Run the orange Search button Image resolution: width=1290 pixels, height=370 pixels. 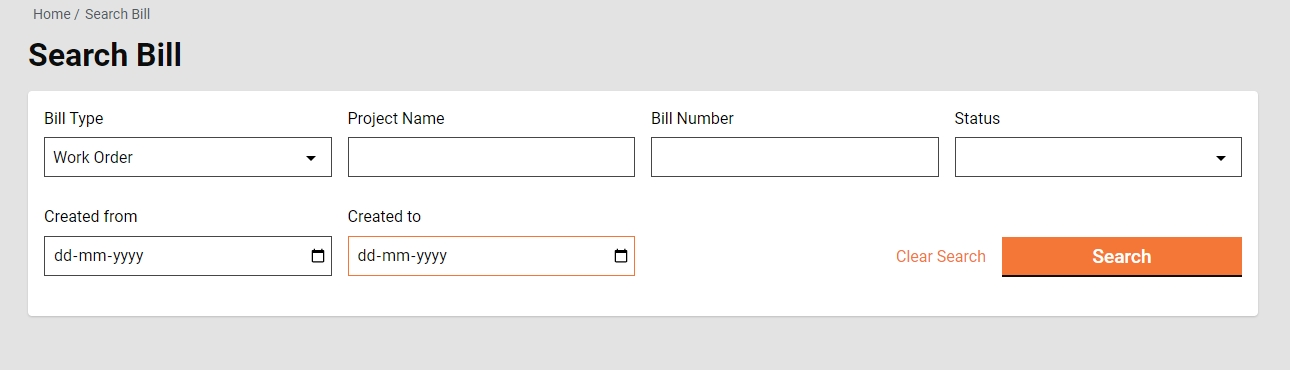[1122, 256]
